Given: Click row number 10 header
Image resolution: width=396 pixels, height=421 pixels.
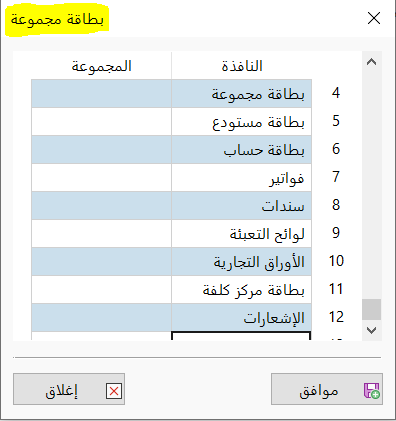Looking at the screenshot, I should tap(336, 261).
